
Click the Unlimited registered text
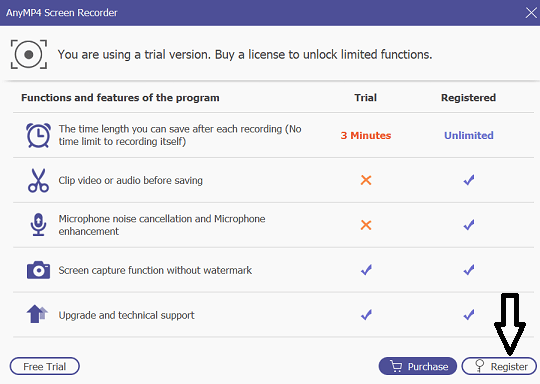coord(469,135)
